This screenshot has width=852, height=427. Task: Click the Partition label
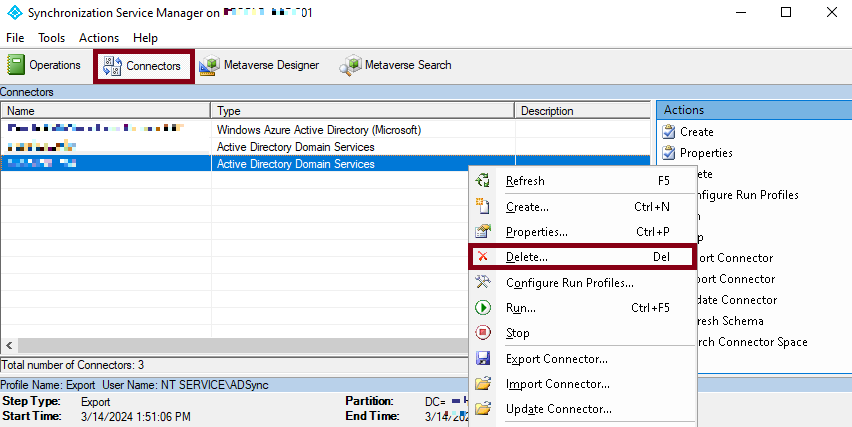point(369,401)
